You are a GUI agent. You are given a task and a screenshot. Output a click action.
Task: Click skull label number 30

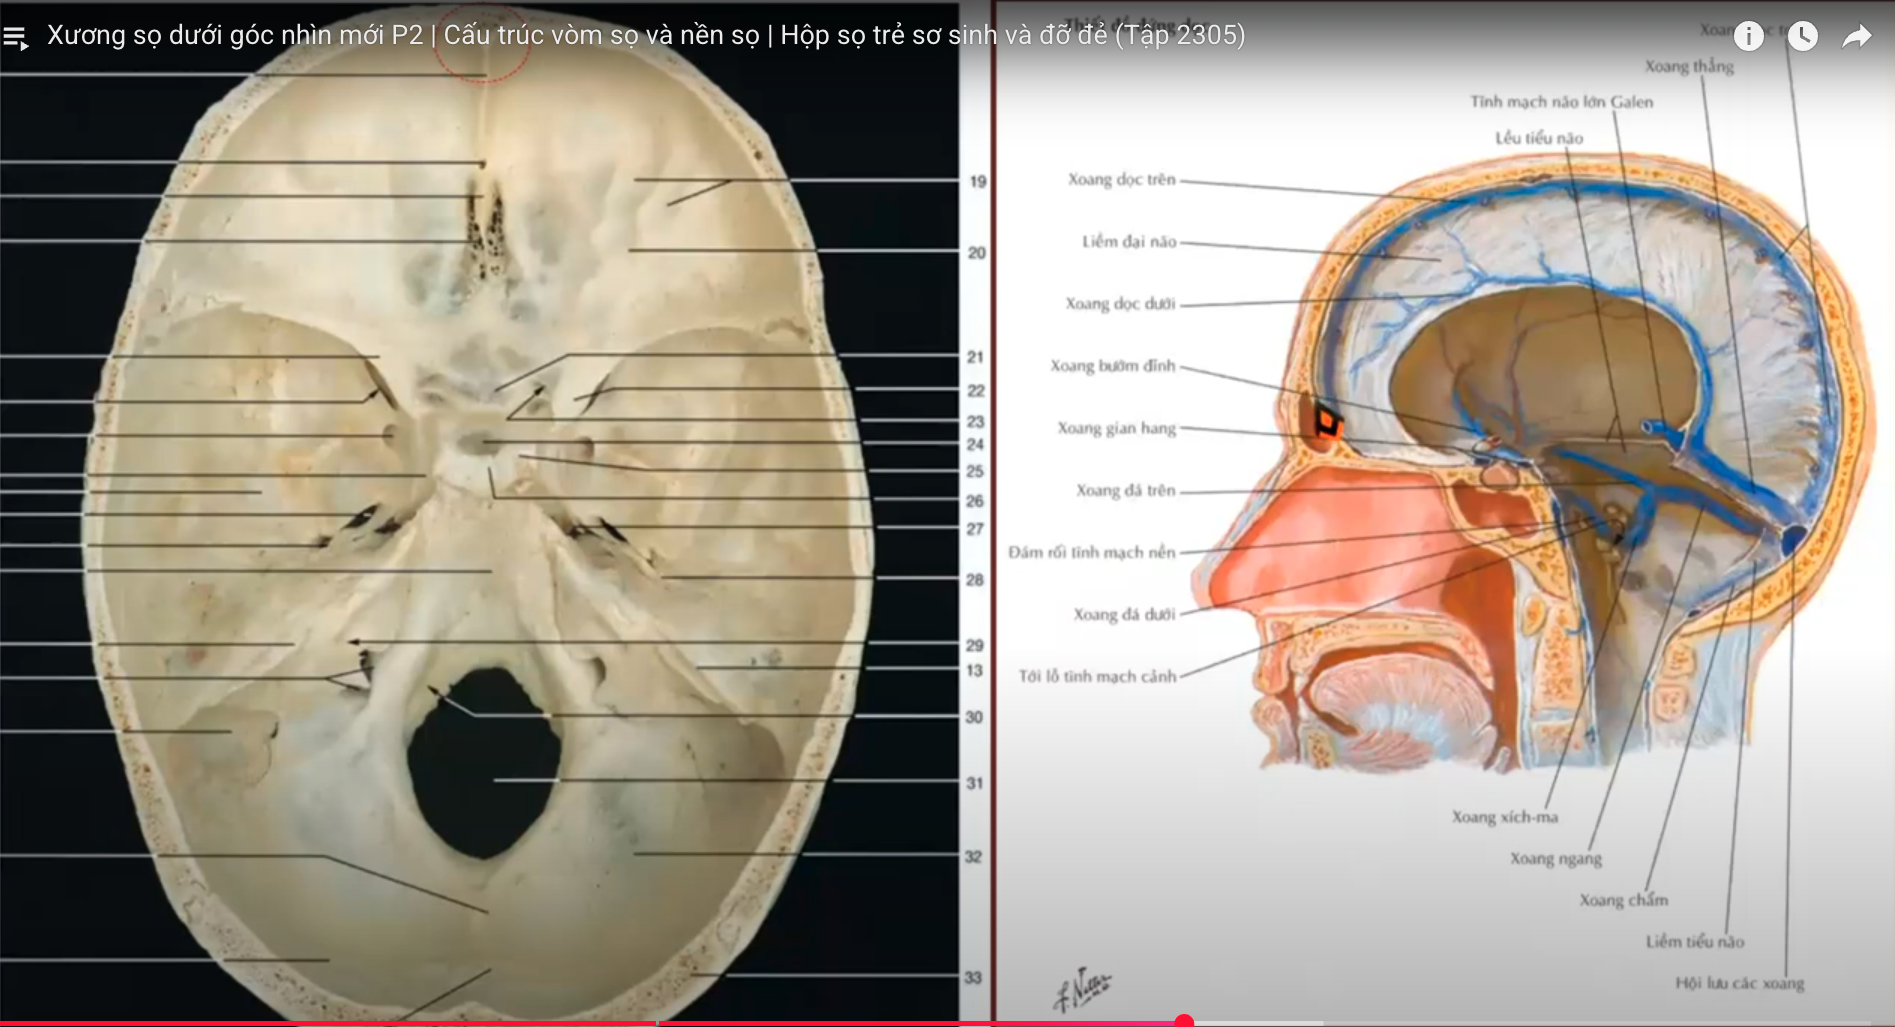pos(974,717)
